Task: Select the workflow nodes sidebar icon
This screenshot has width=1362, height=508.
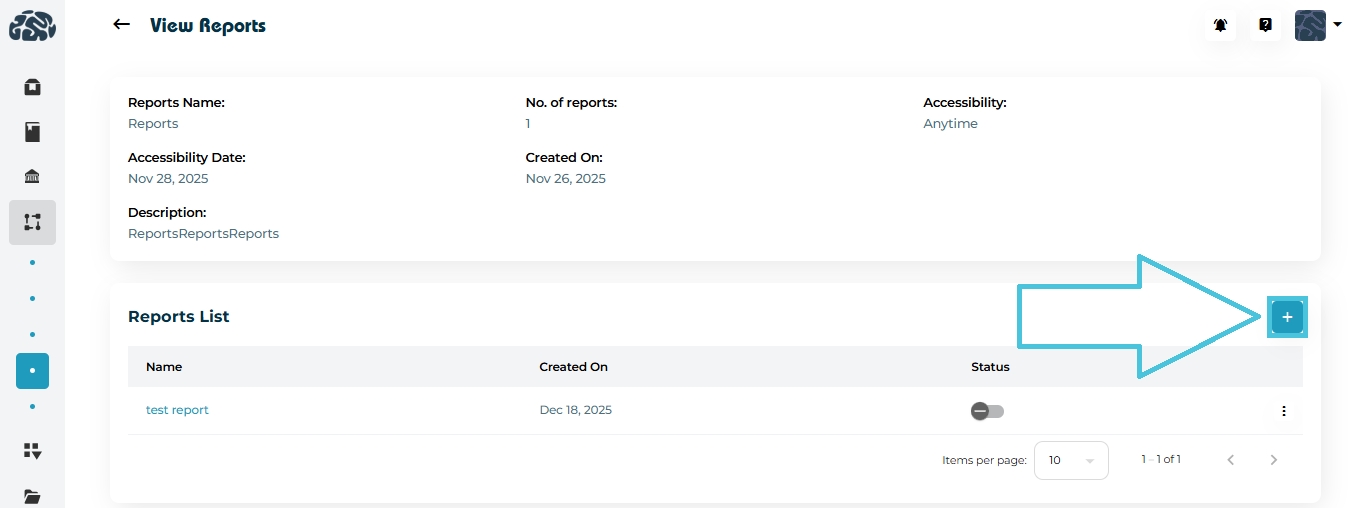Action: [x=32, y=222]
